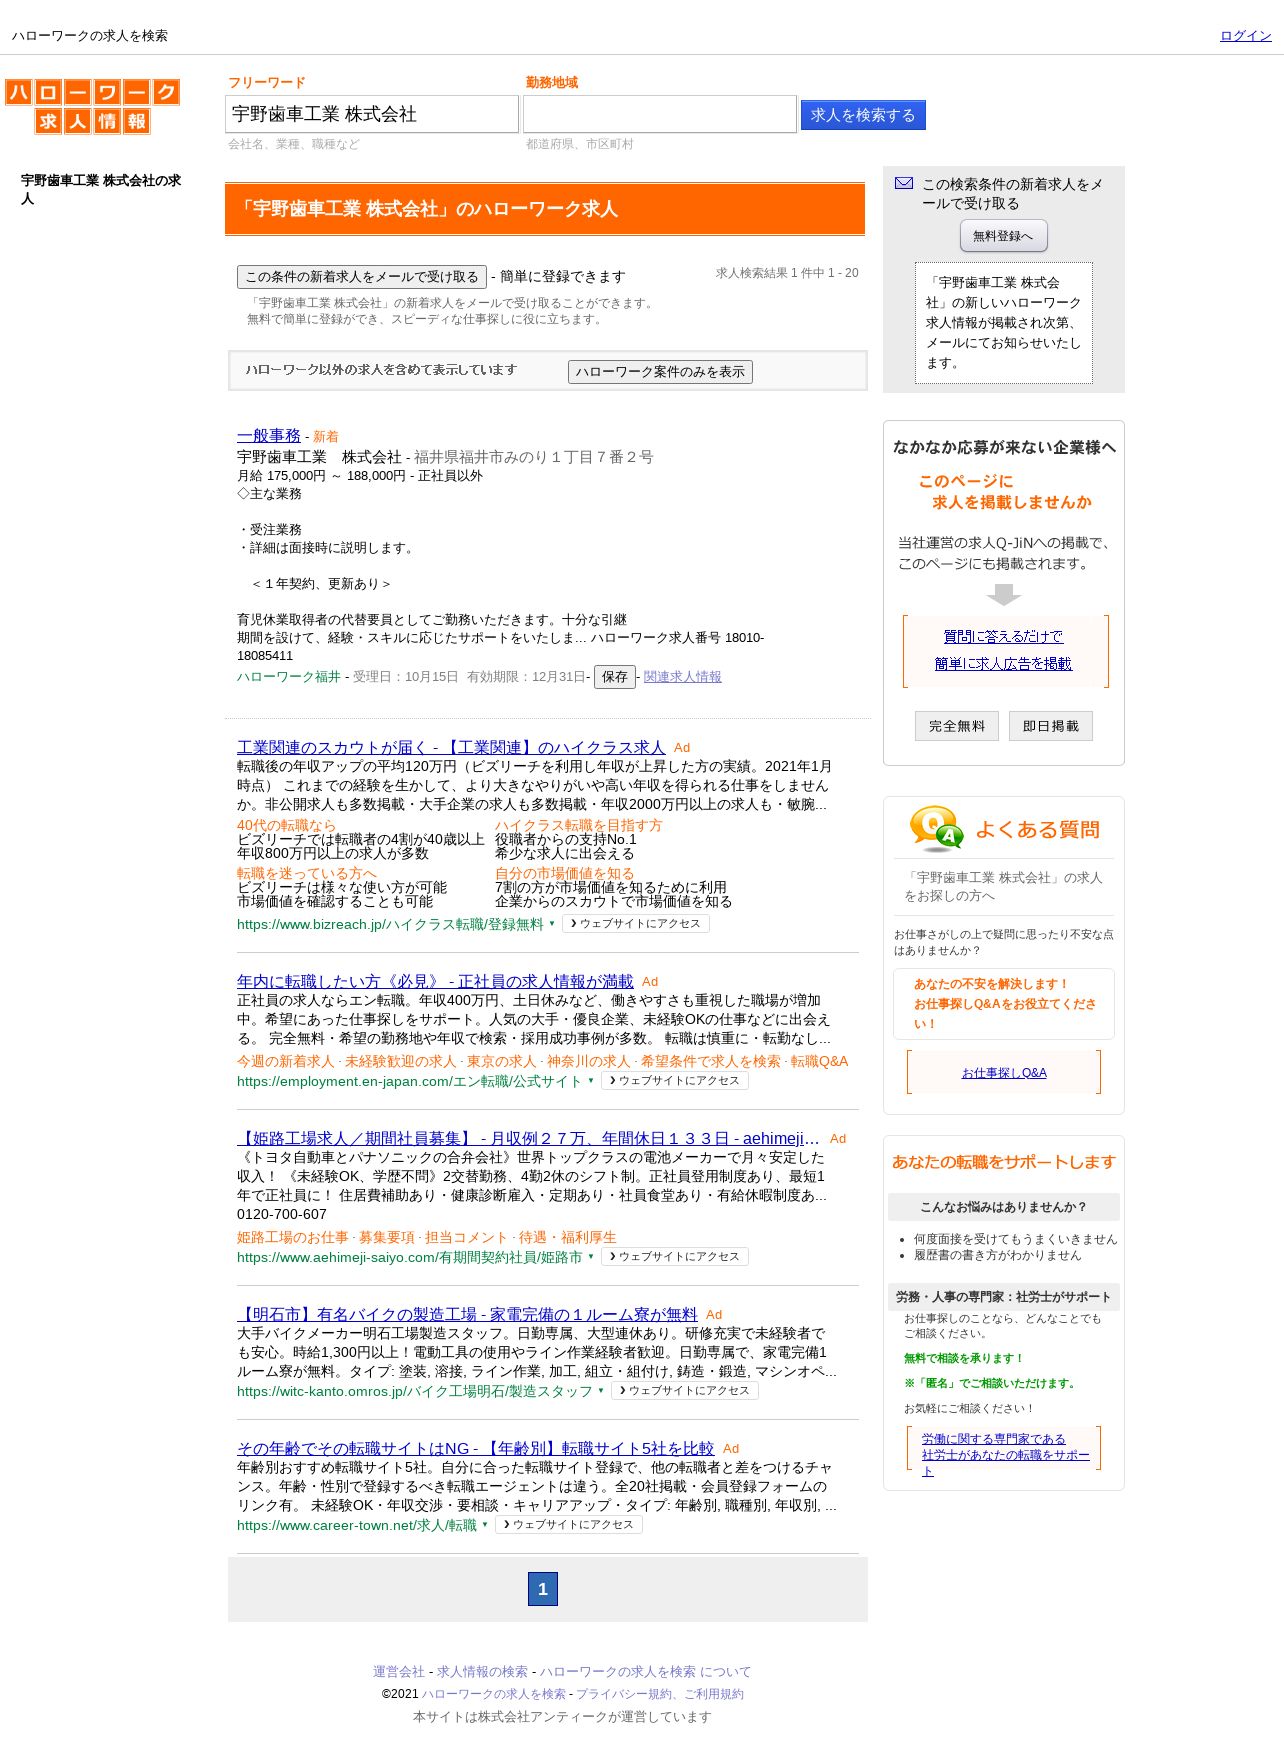
Task: Open the お仕事探しQ&A link
Action: point(1004,1072)
